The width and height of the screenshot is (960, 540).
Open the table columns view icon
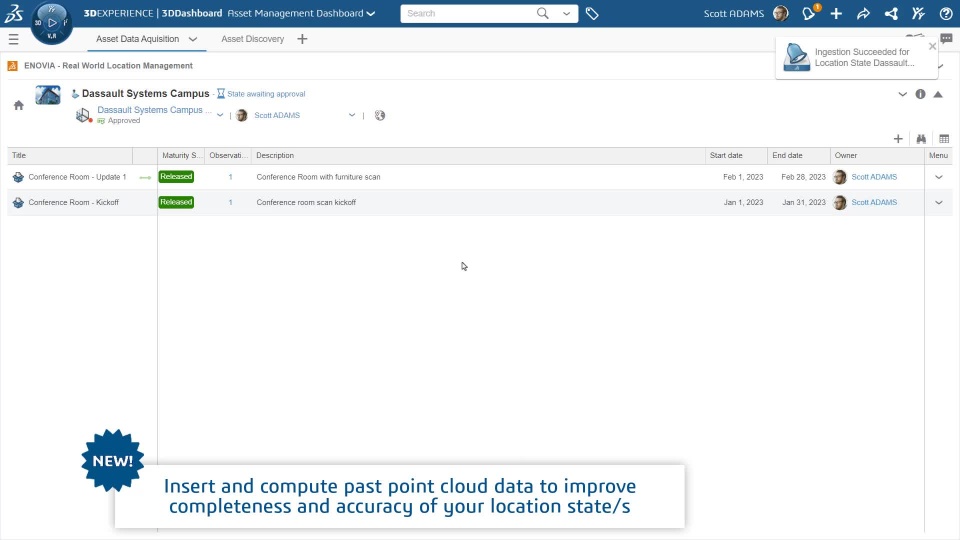pos(944,139)
